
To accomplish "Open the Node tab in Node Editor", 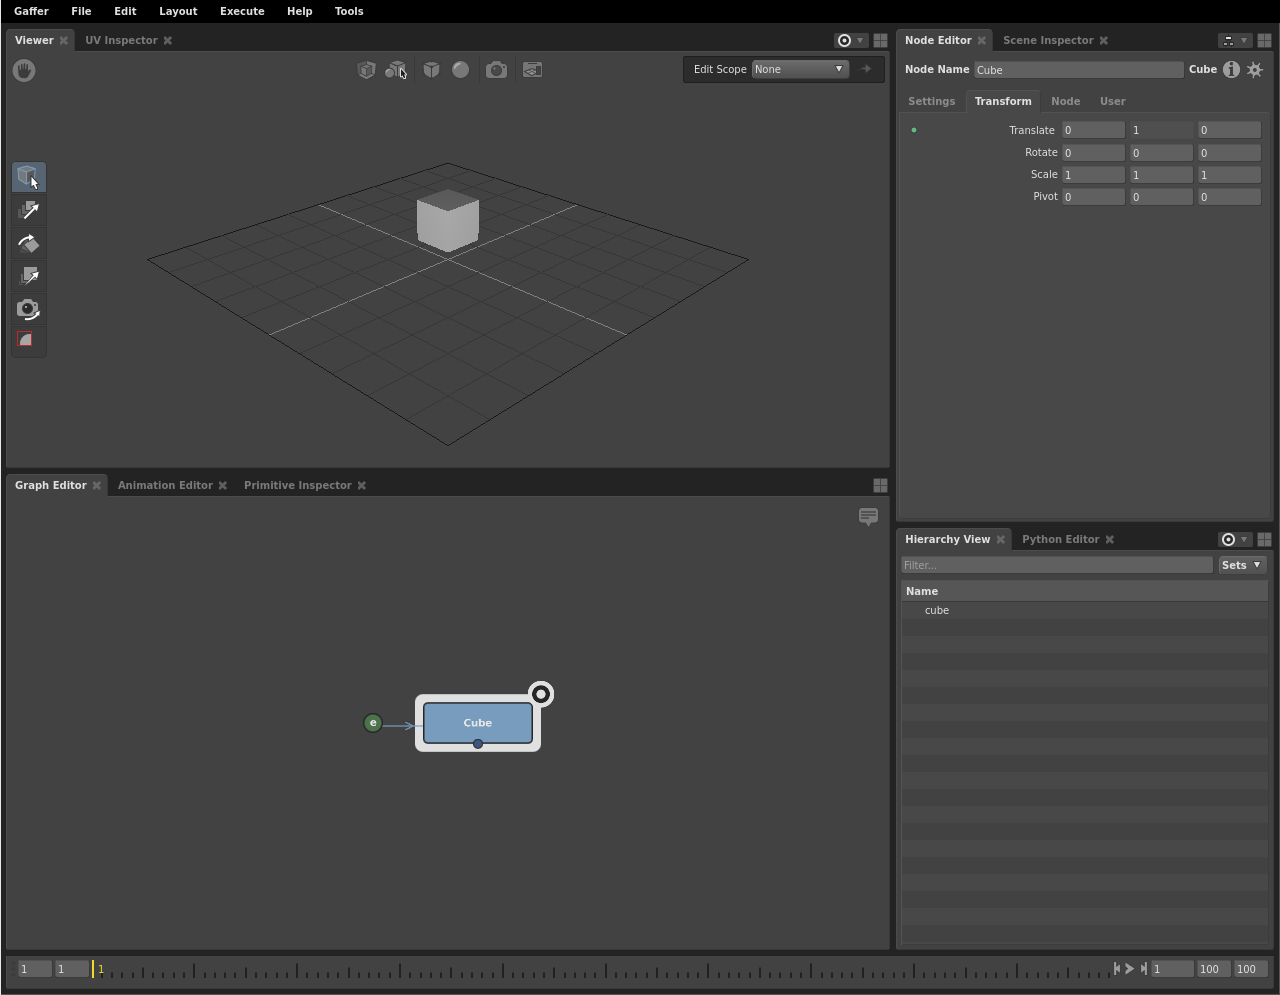I will click(1065, 101).
